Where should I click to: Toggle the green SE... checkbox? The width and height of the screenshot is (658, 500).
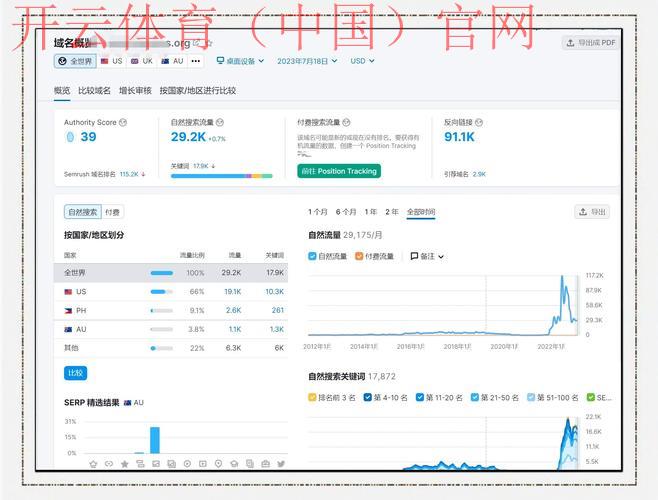[x=590, y=397]
